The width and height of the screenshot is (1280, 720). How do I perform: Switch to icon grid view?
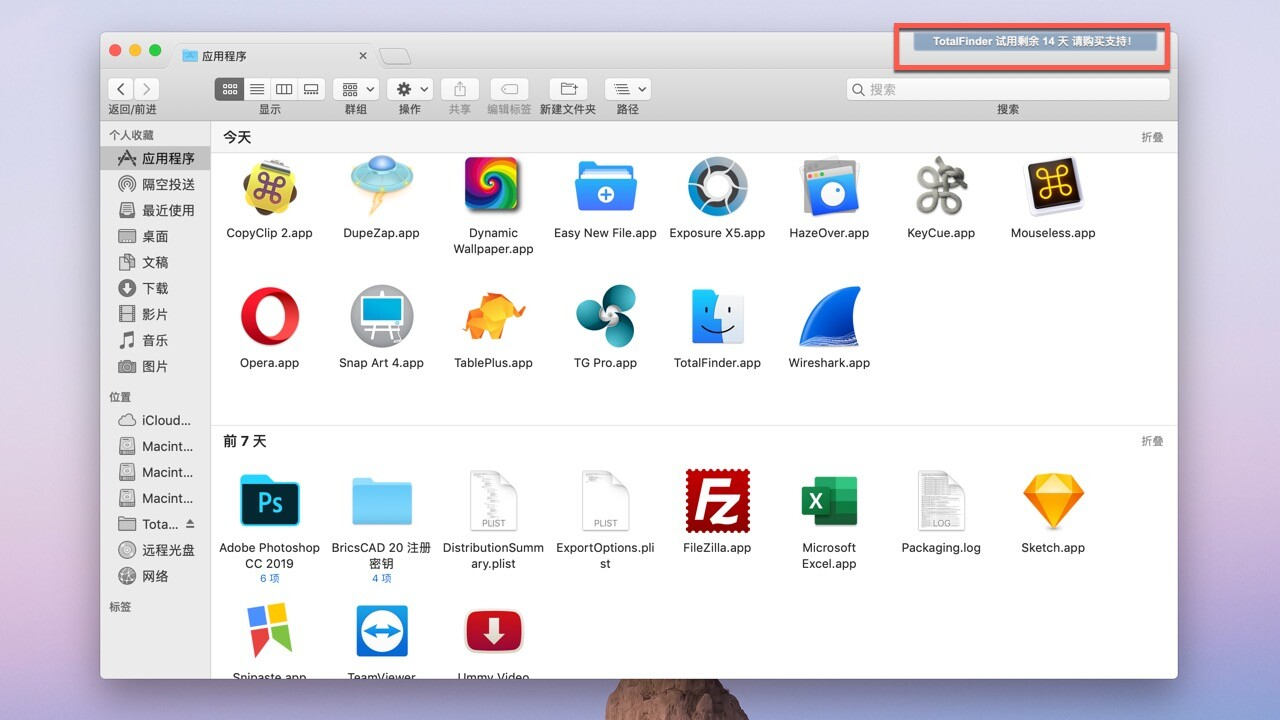coord(230,89)
